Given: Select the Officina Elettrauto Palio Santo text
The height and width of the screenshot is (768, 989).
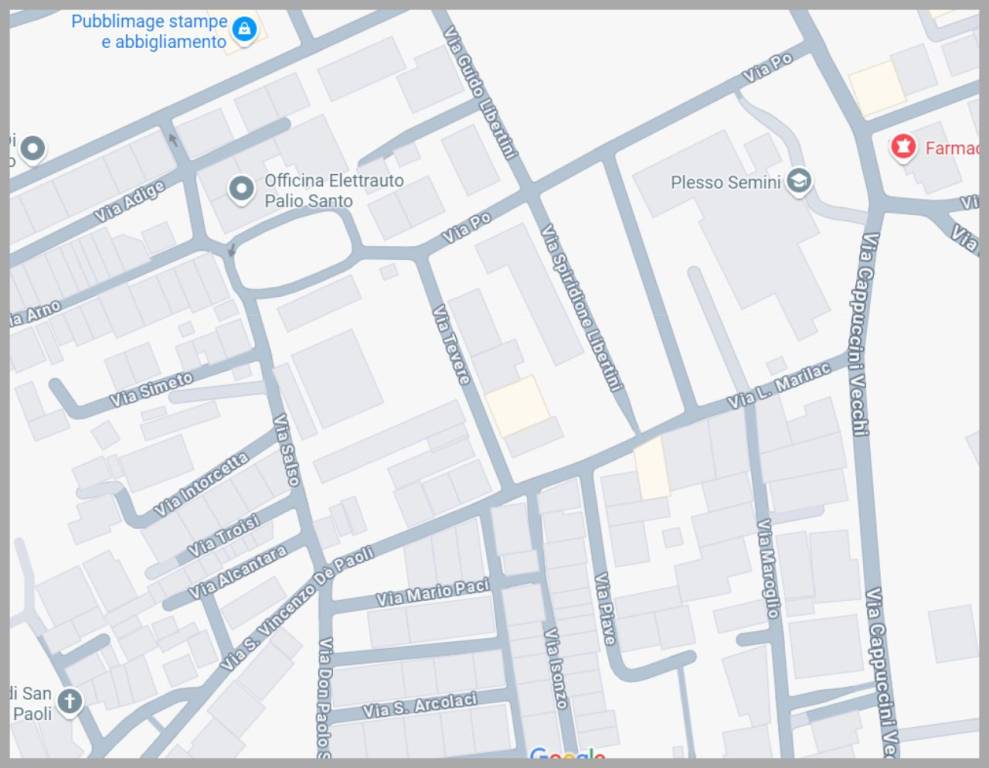Looking at the screenshot, I should [x=333, y=190].
